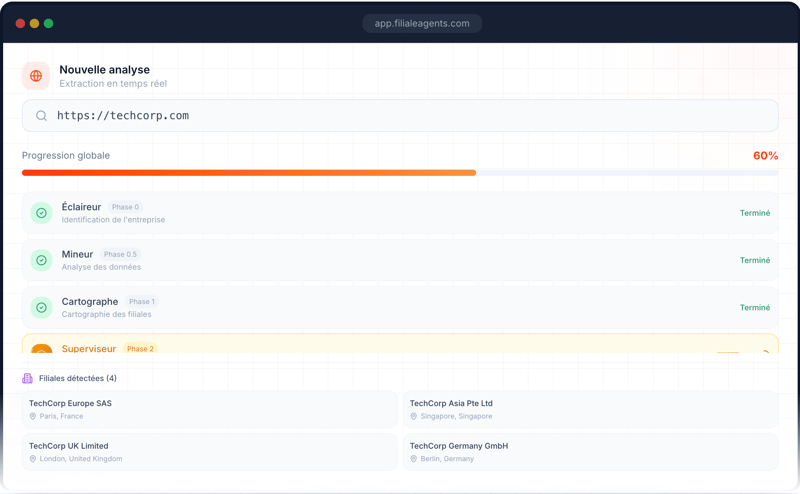Image resolution: width=800 pixels, height=494 pixels.
Task: Click the red close window button
Action: click(x=20, y=23)
